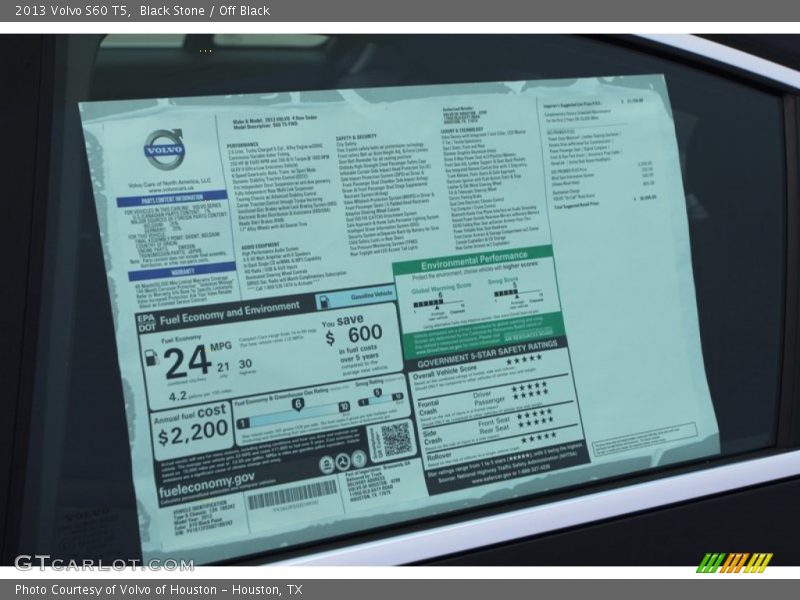Click the round agency seals beside the QR code
The height and width of the screenshot is (600, 800).
(x=343, y=462)
